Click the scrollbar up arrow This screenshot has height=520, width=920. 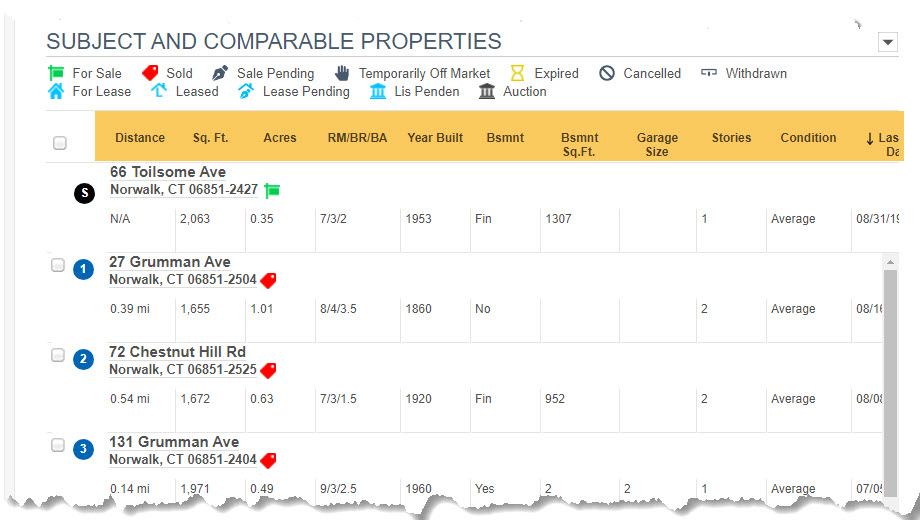(x=890, y=262)
